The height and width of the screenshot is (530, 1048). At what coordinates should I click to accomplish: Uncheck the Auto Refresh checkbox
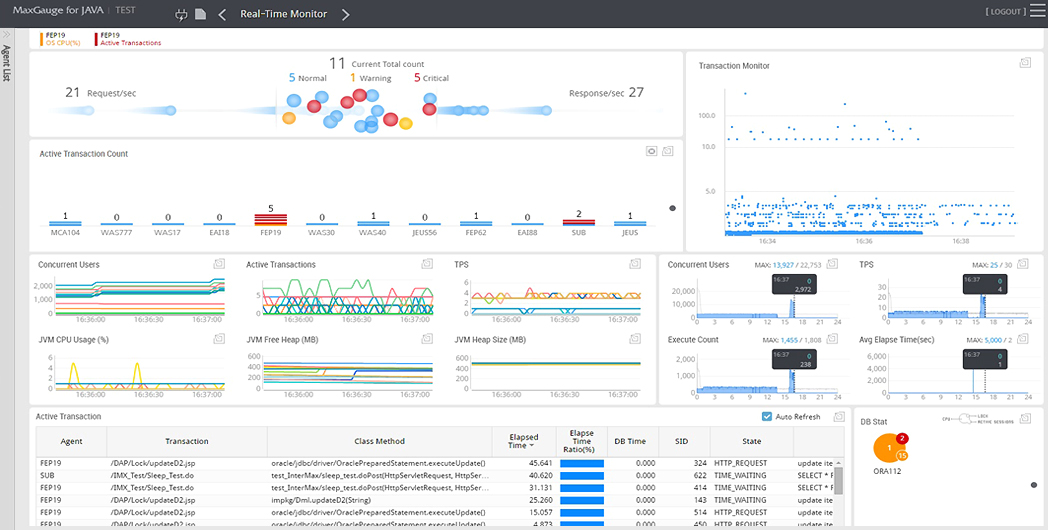click(767, 416)
